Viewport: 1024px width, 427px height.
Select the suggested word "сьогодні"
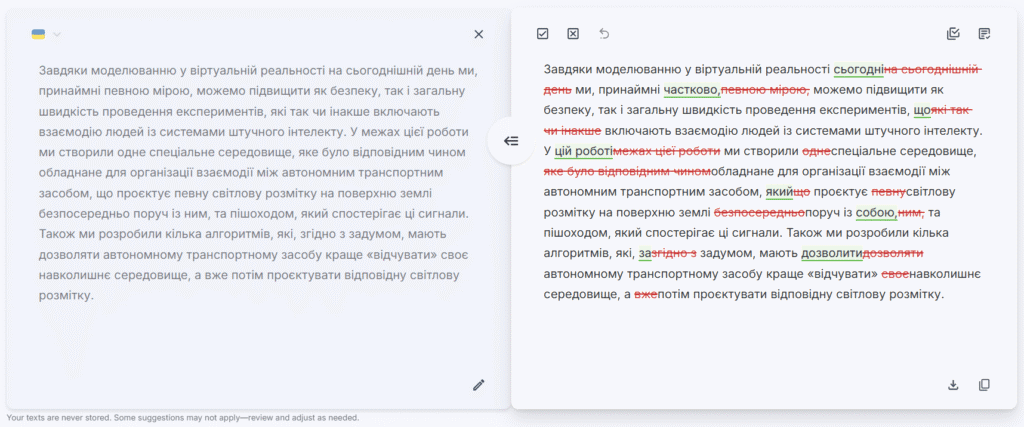(x=858, y=69)
